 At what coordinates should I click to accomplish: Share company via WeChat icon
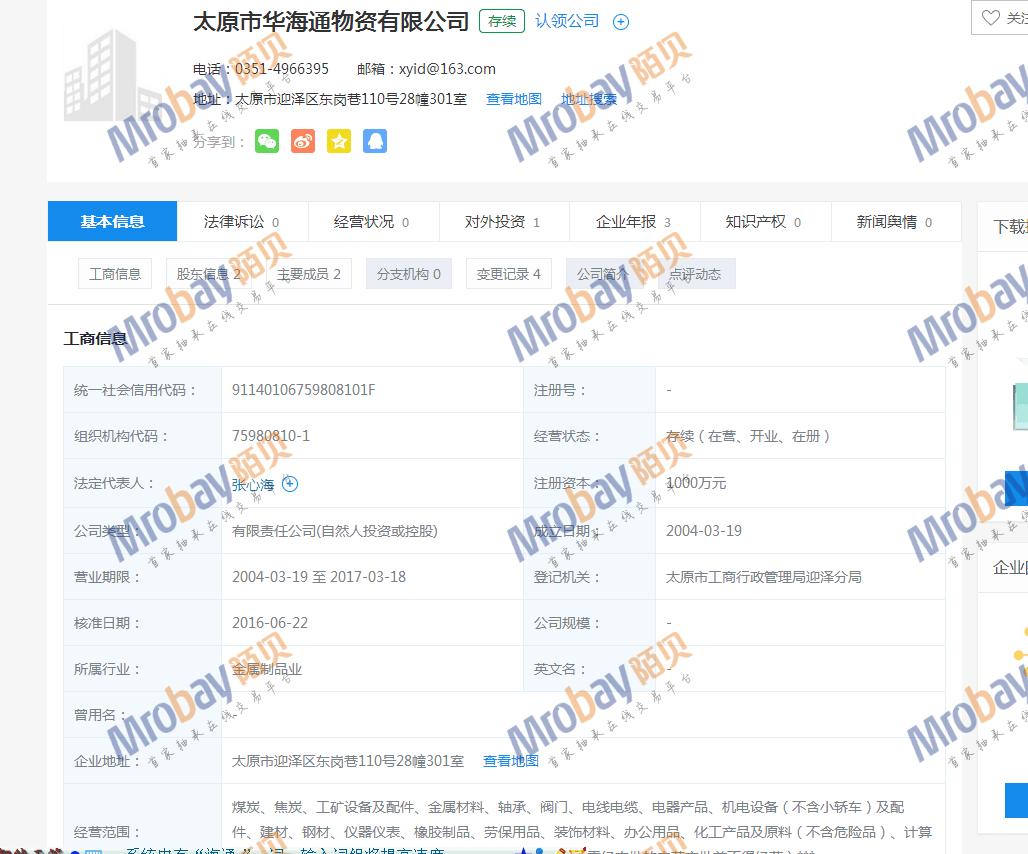[267, 141]
